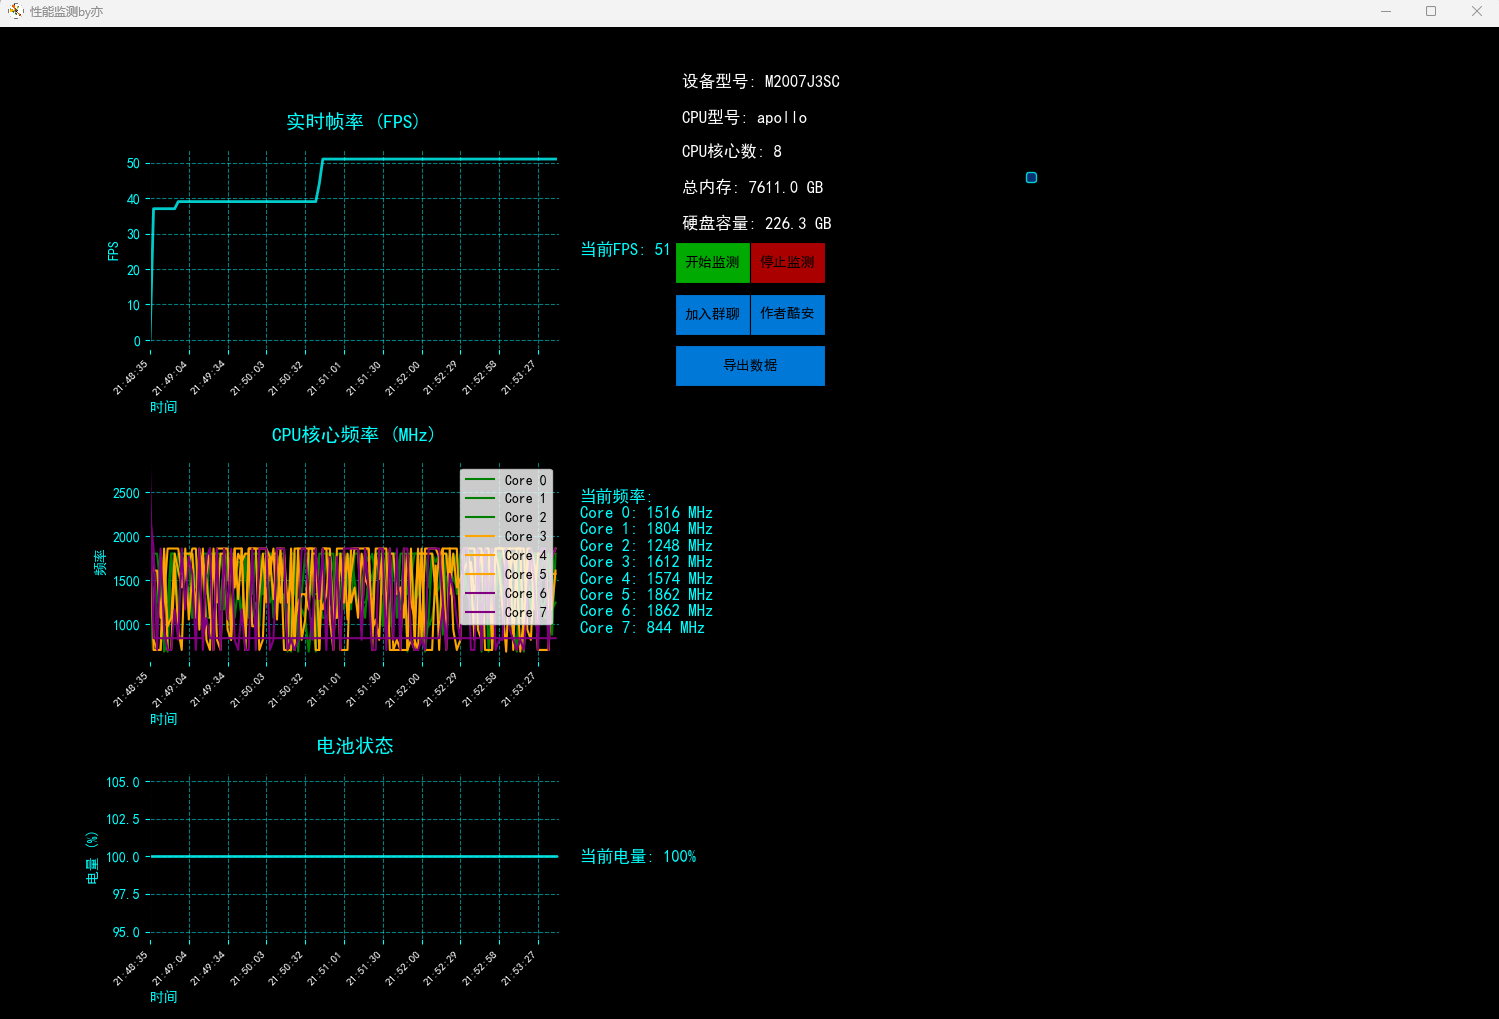Click Core 3 entry in chart legend
This screenshot has width=1499, height=1019.
tap(506, 537)
